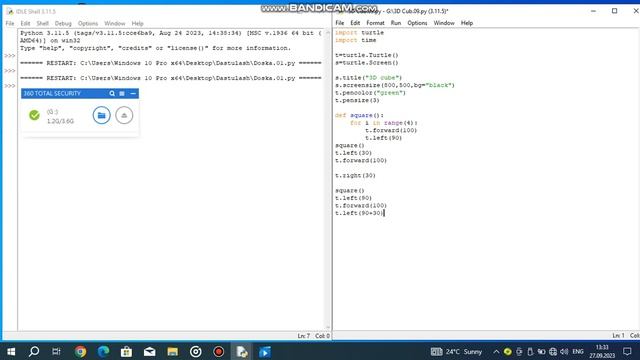Open the File menu in the editor window

point(340,23)
